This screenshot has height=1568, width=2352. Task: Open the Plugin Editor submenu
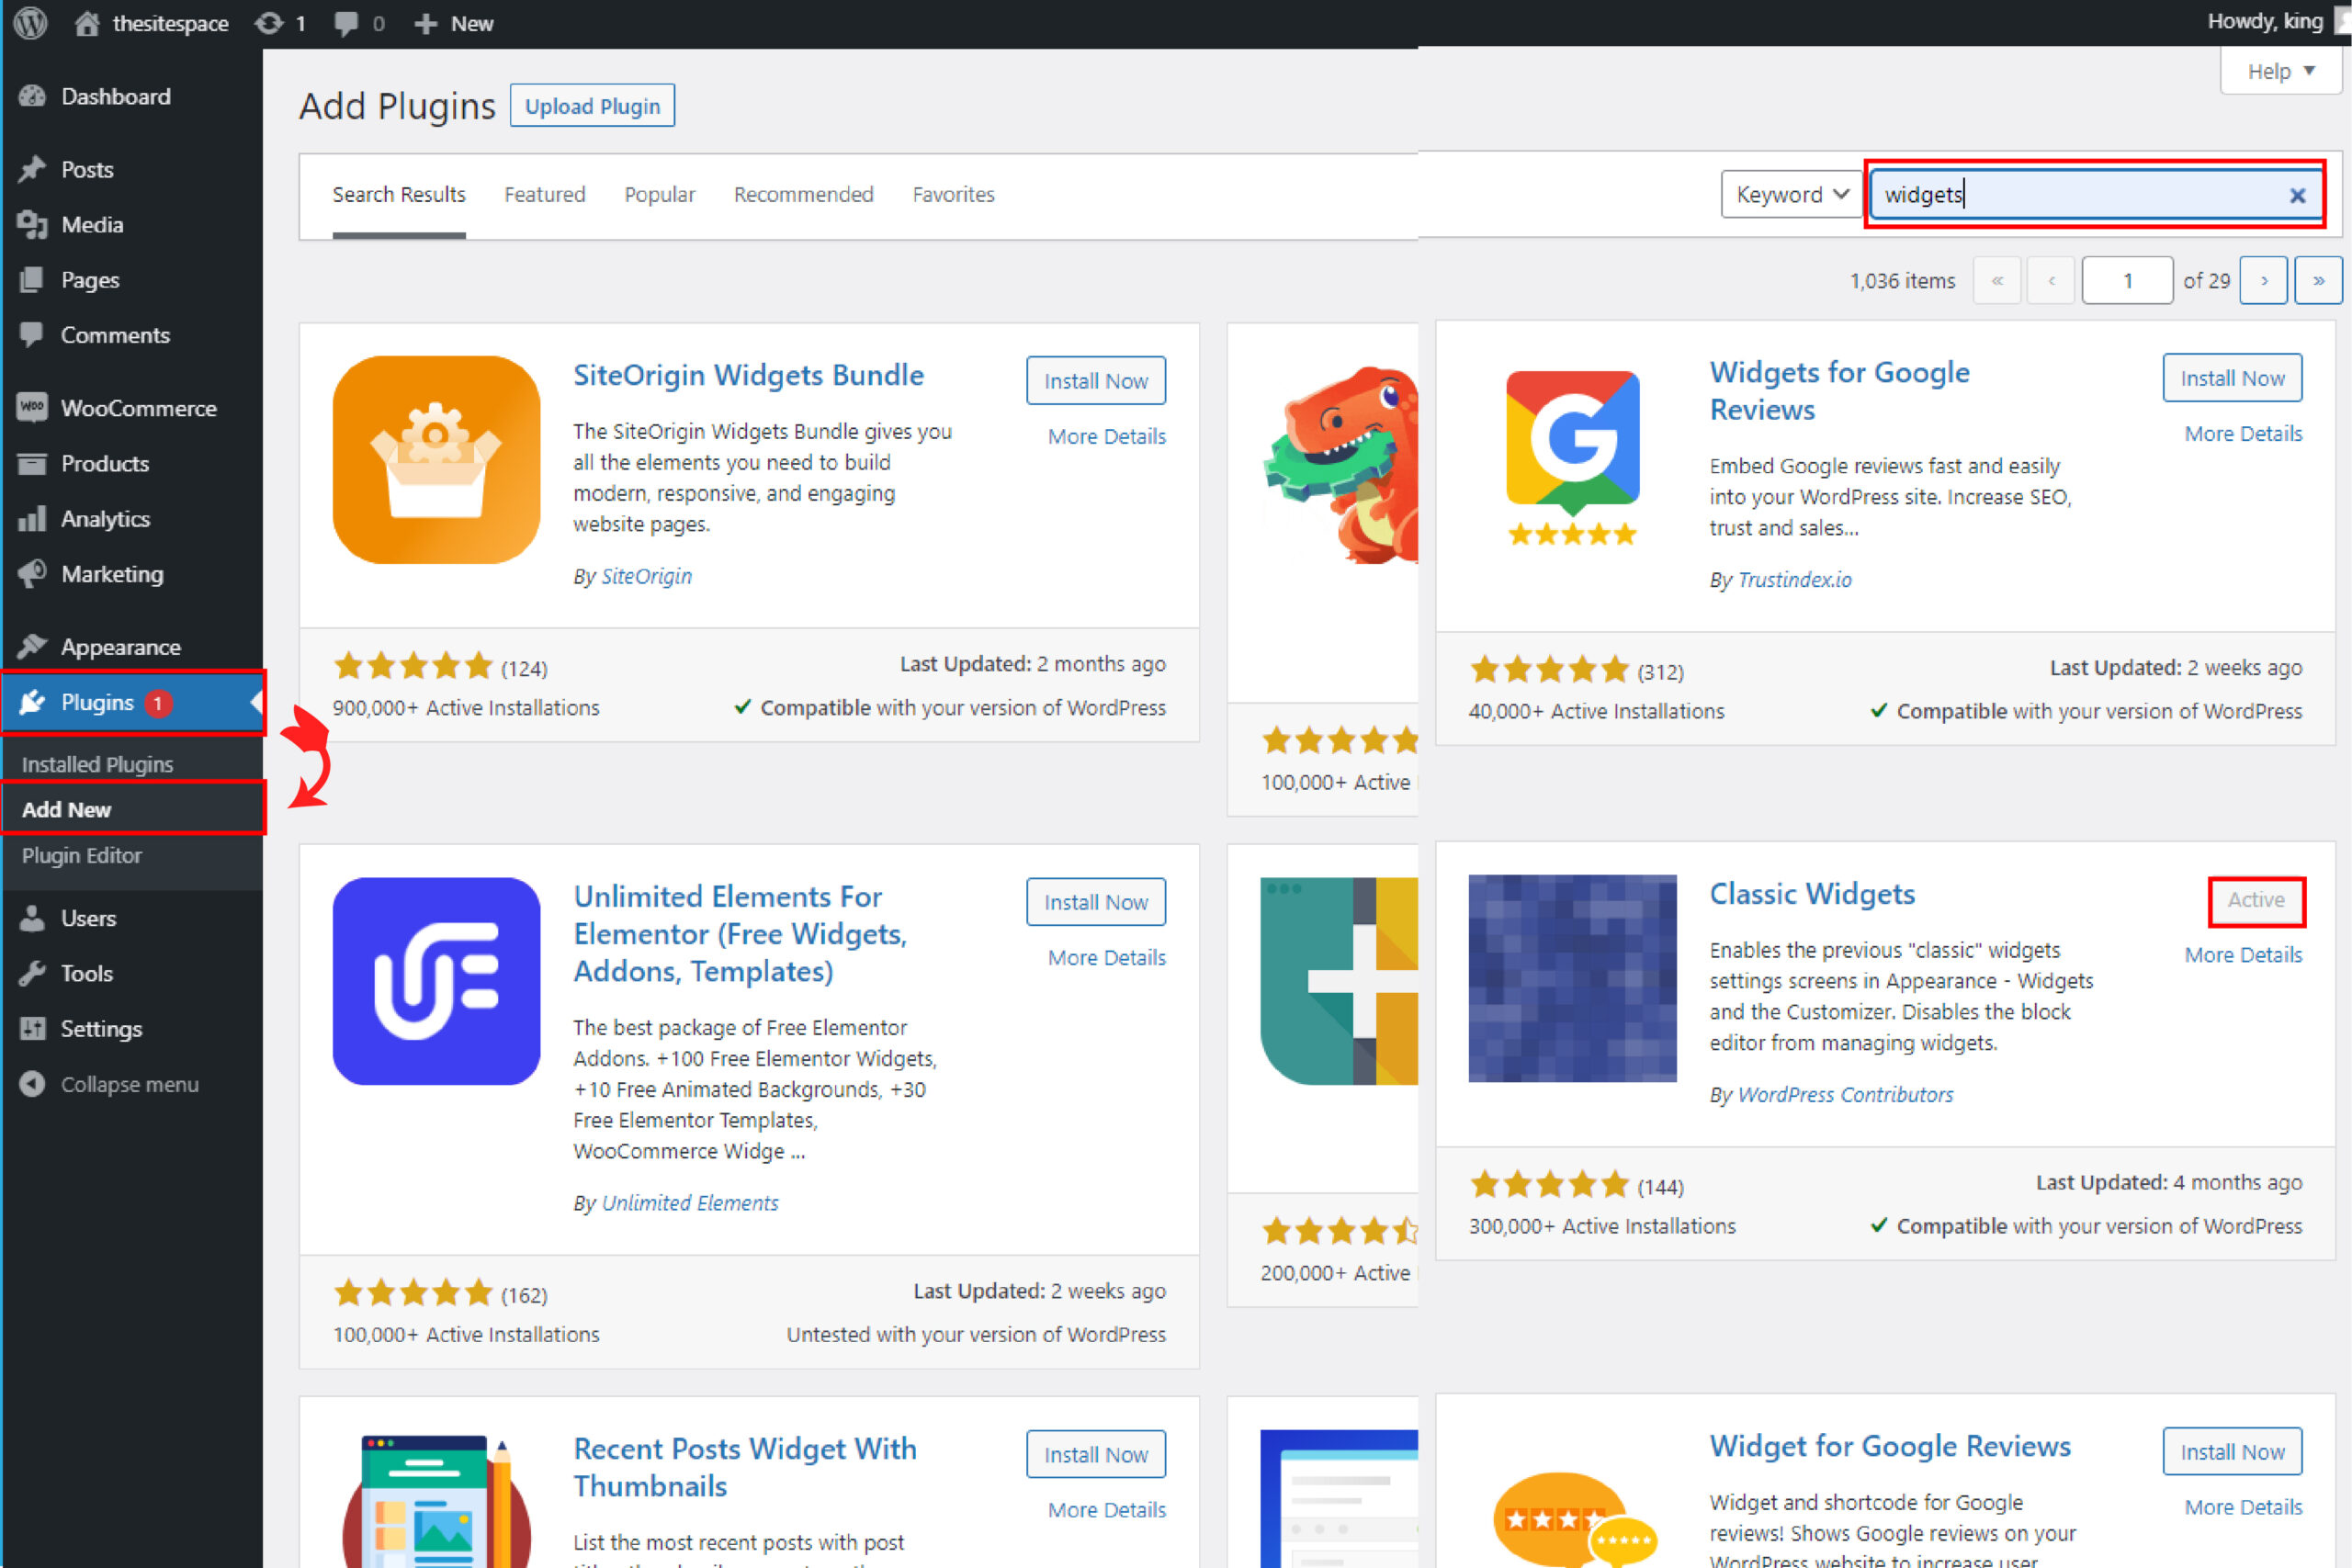pyautogui.click(x=82, y=855)
